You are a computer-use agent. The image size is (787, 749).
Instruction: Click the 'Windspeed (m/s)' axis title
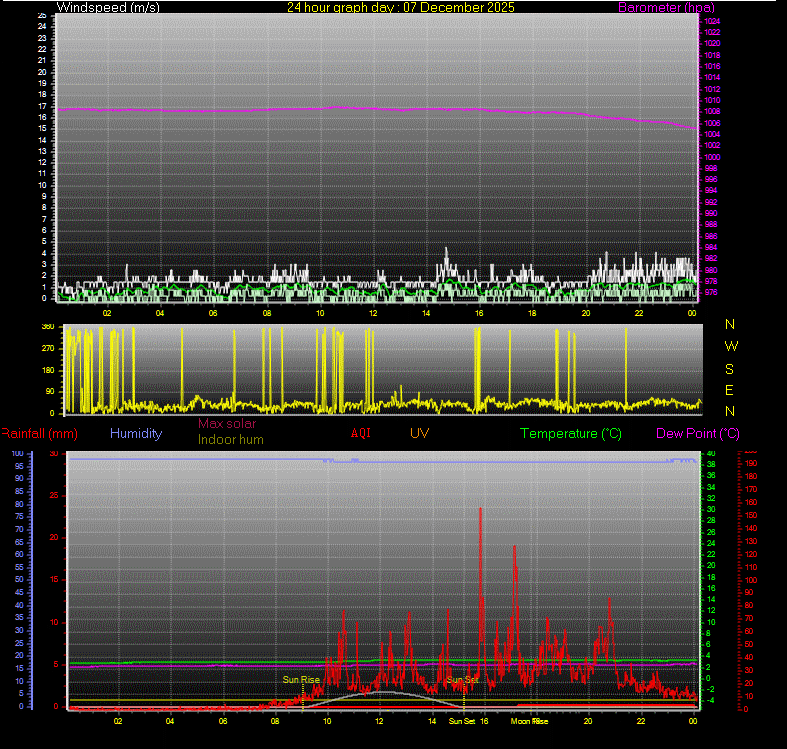[108, 7]
